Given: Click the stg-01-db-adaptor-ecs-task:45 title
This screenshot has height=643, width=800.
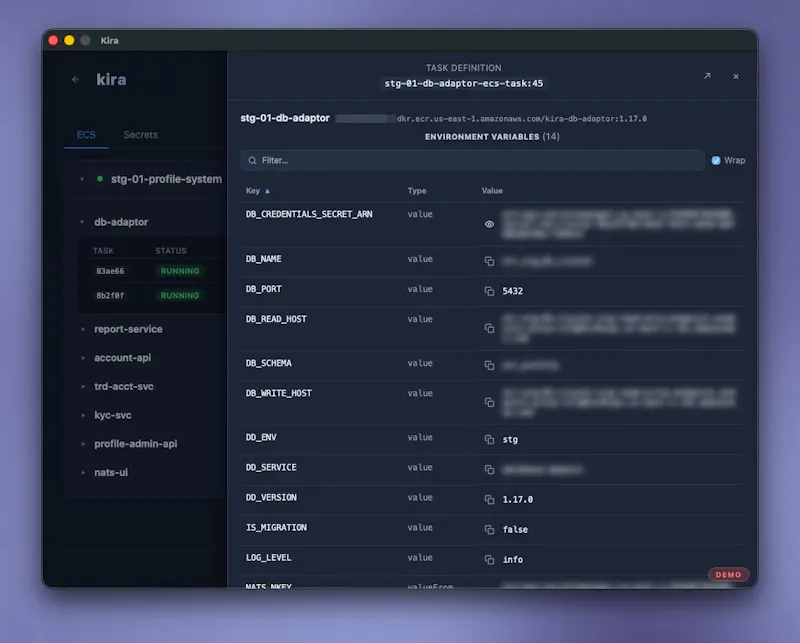Looking at the screenshot, I should click(464, 83).
